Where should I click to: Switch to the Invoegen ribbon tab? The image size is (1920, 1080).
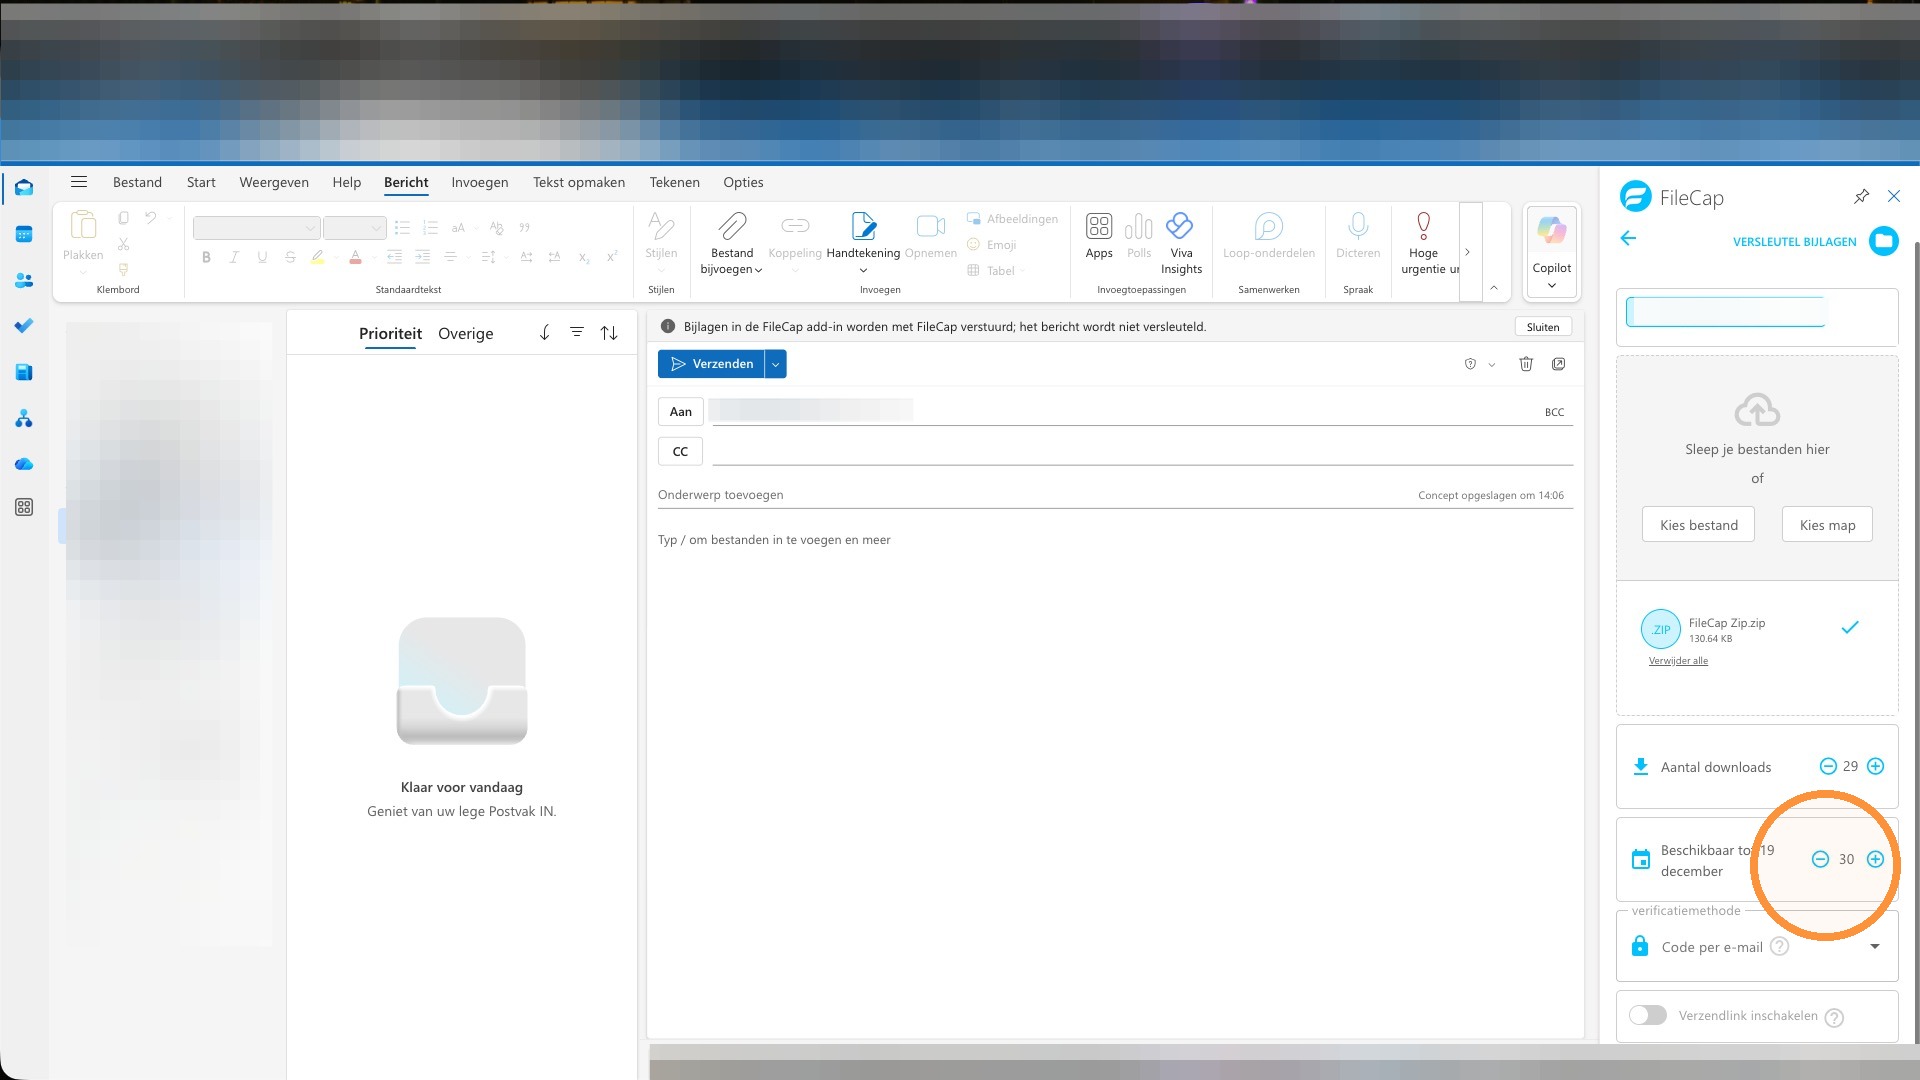pos(479,182)
